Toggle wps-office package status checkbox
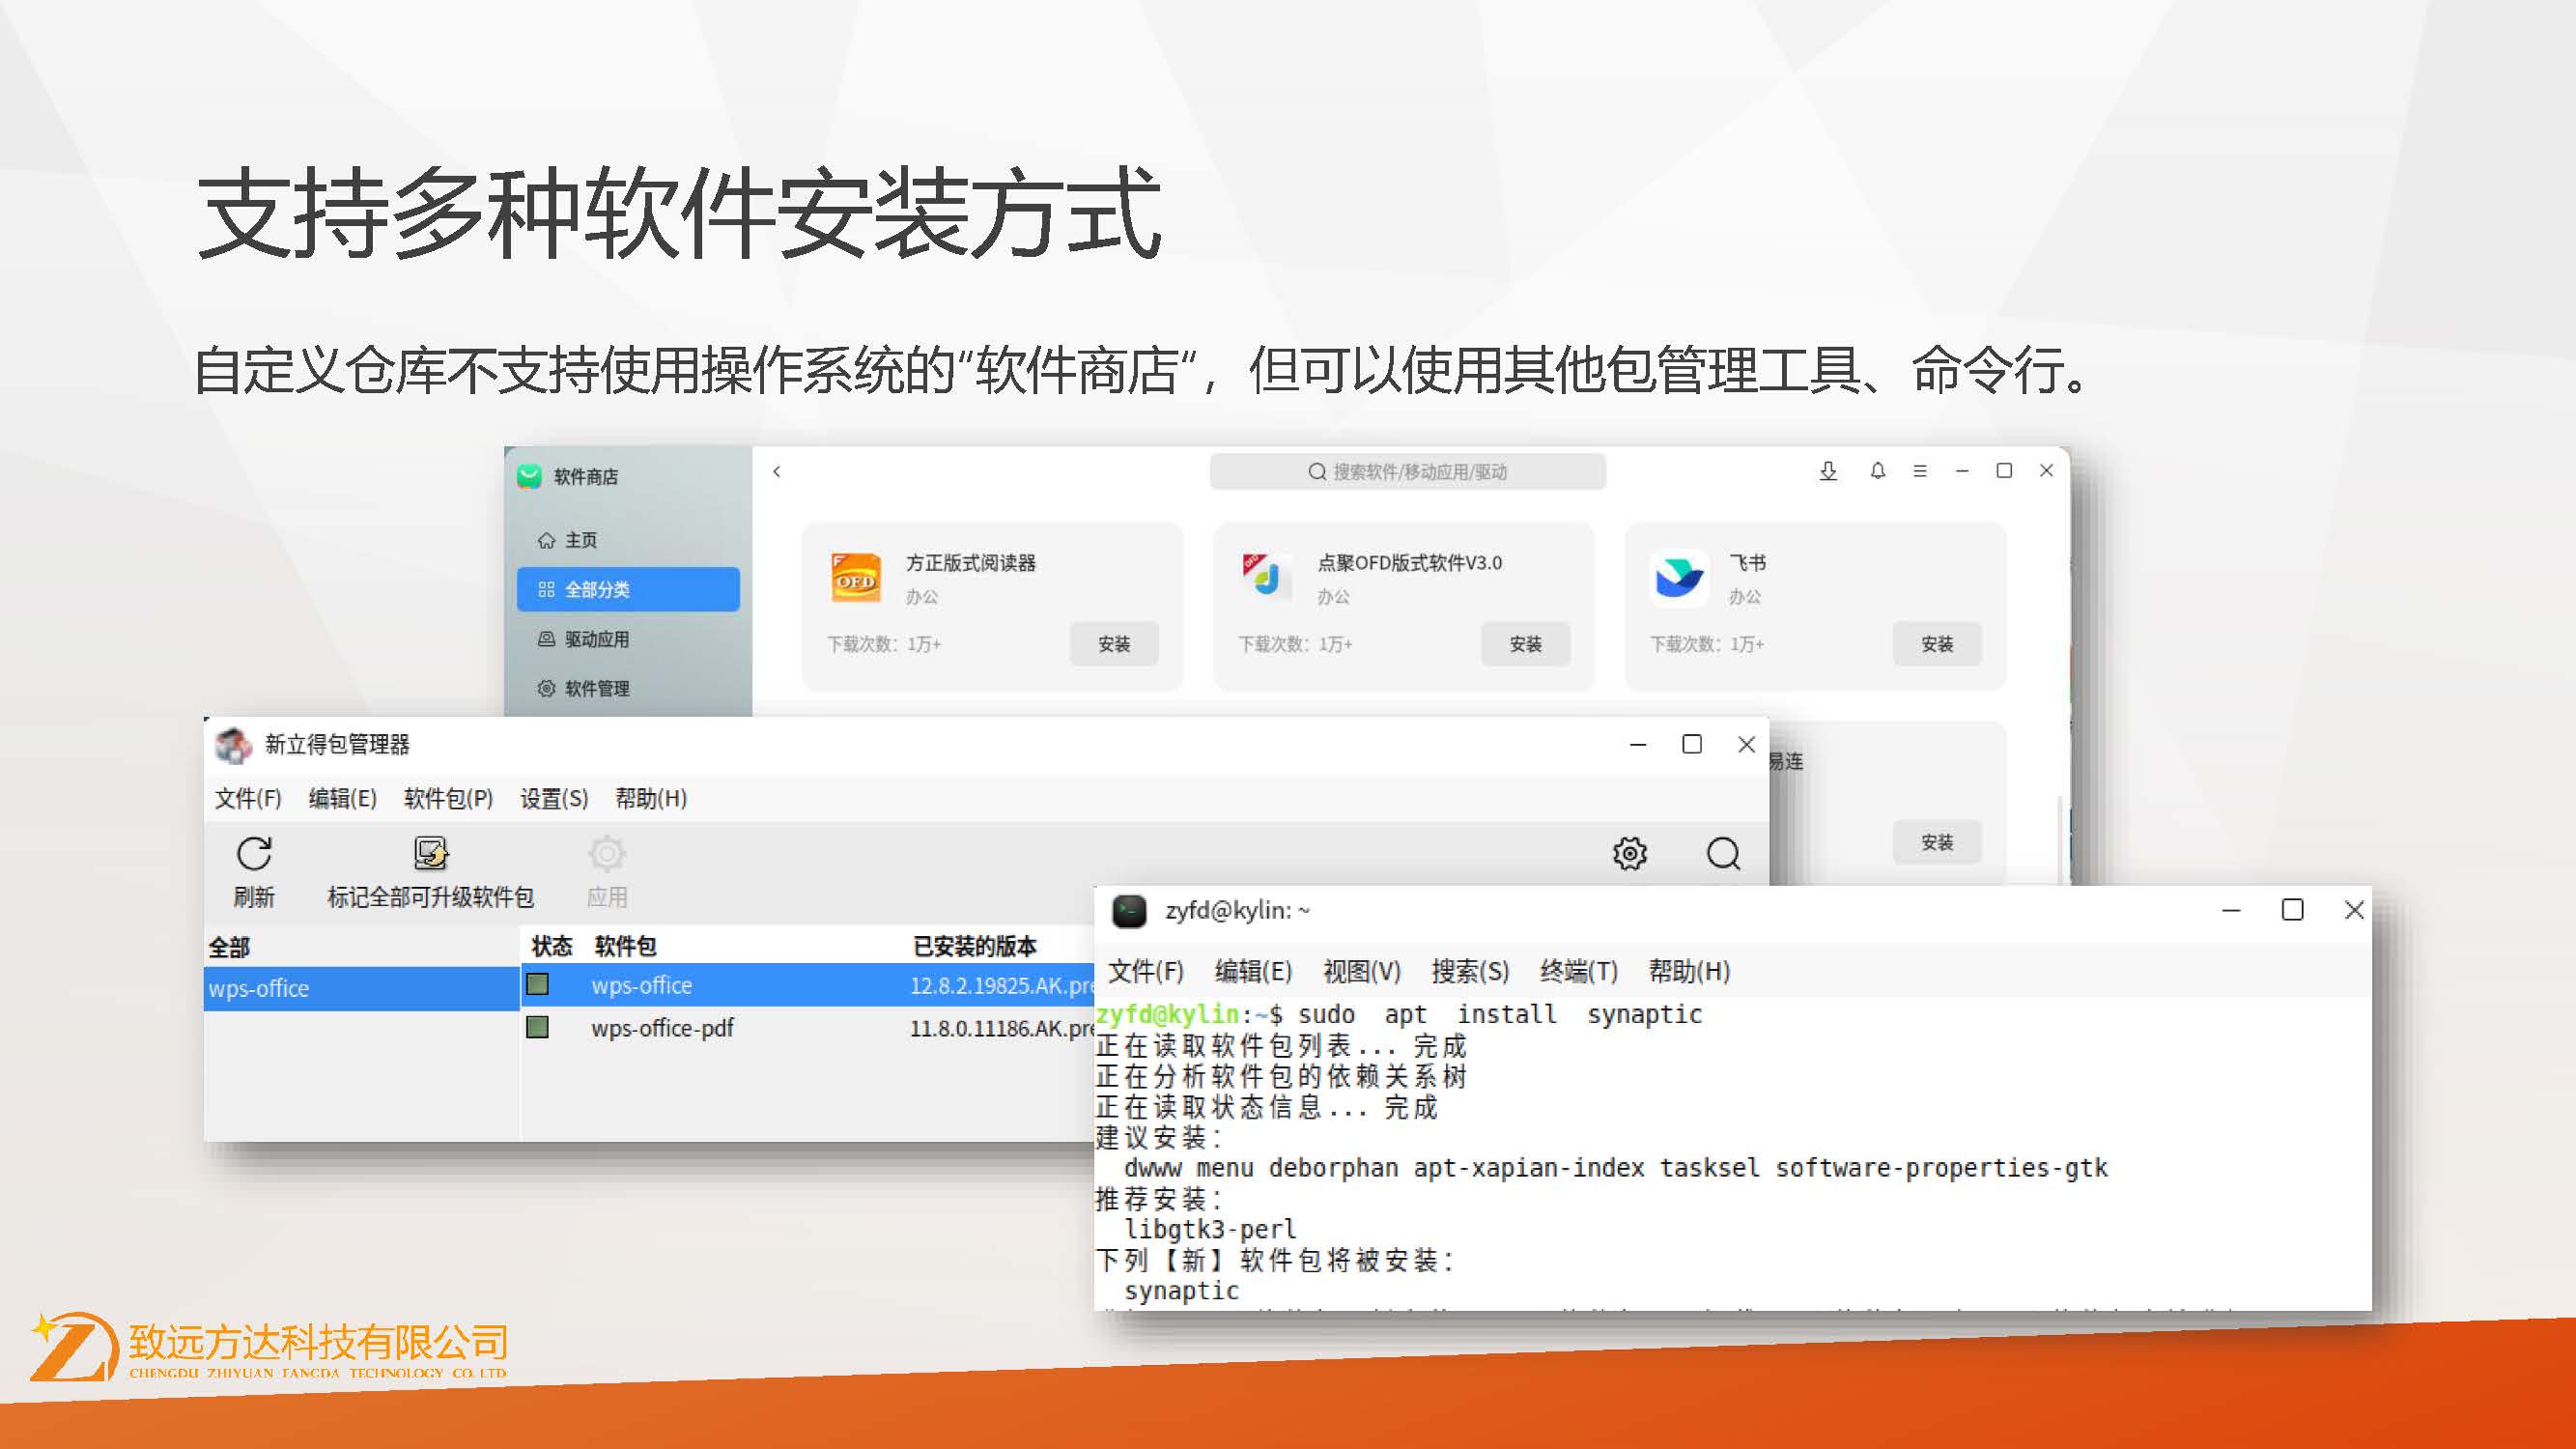The width and height of the screenshot is (2576, 1449). (538, 985)
